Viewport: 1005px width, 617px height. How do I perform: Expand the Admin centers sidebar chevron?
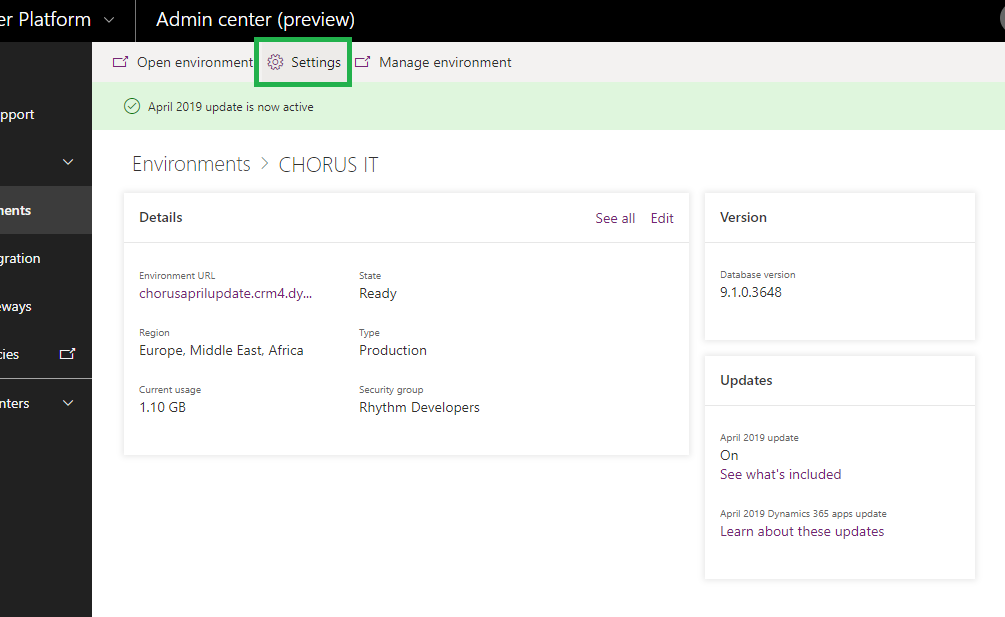(x=68, y=403)
